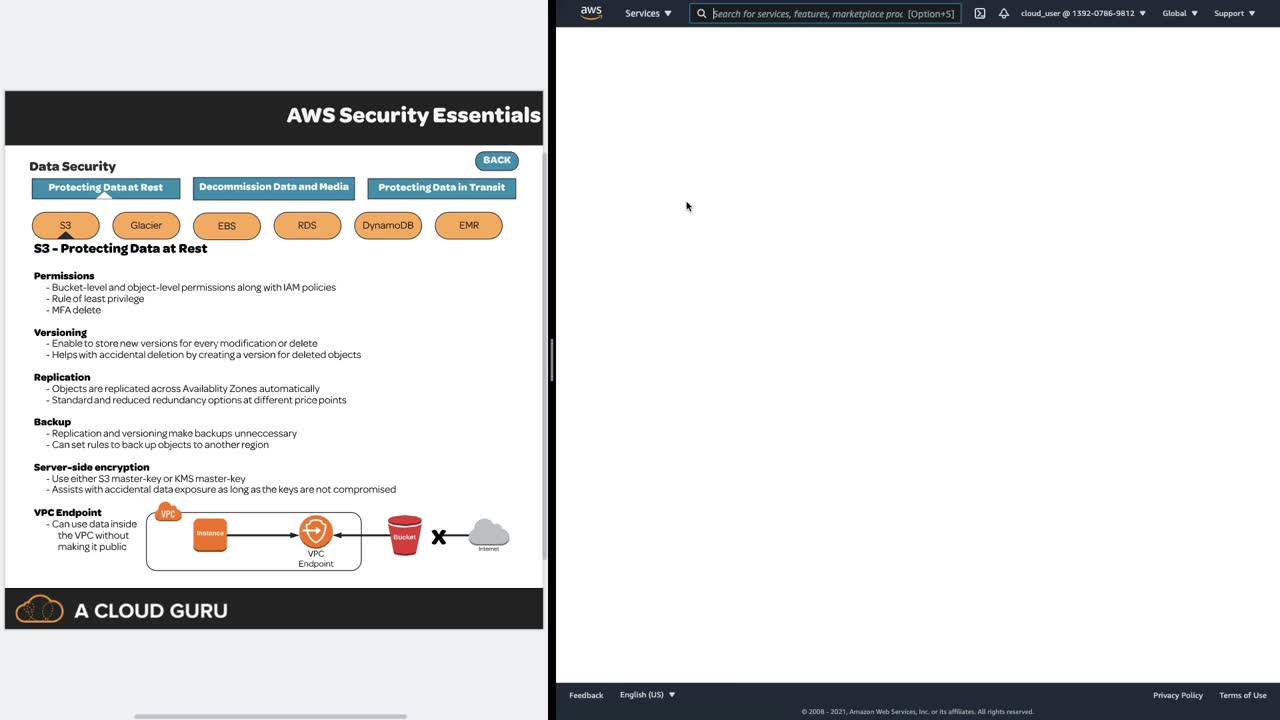Open the CloudShell terminal icon

point(980,14)
